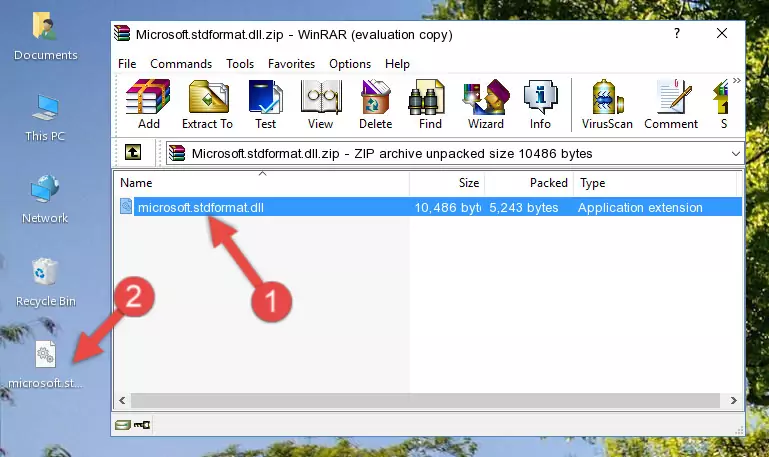This screenshot has height=457, width=769.
Task: Select the Documents desktop icon
Action: tap(45, 36)
